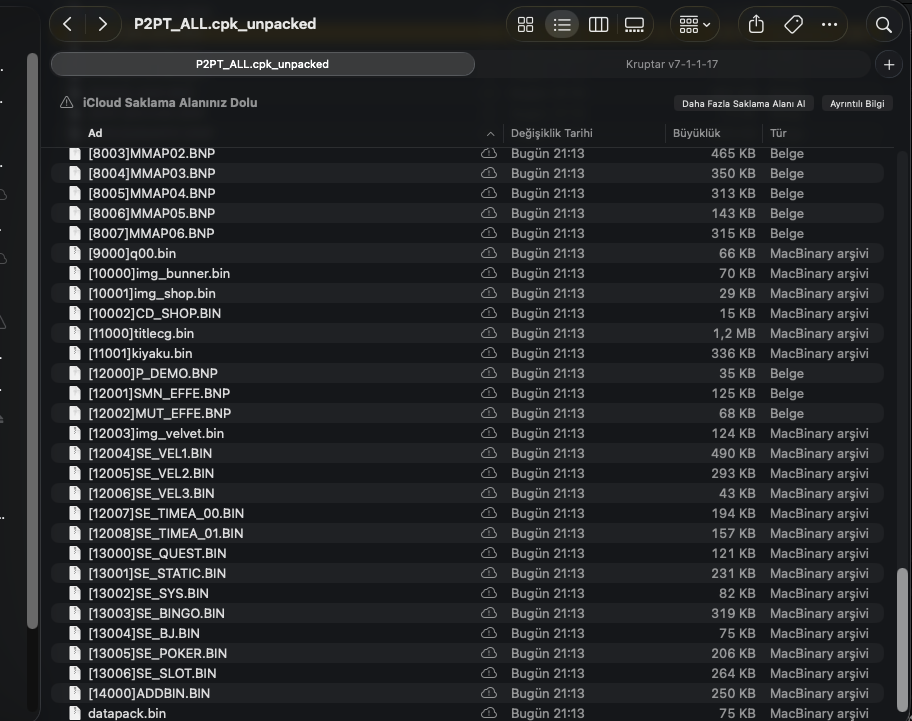912x721 pixels.
Task: Go back with the left chevron
Action: click(x=67, y=24)
